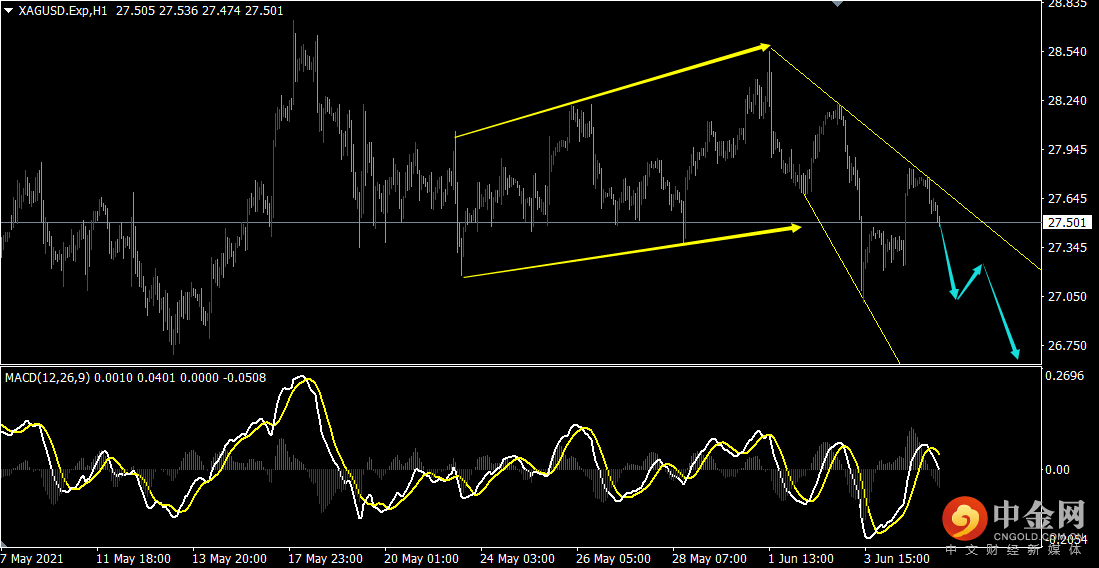Click the 20 May 01:00 time label

point(422,560)
